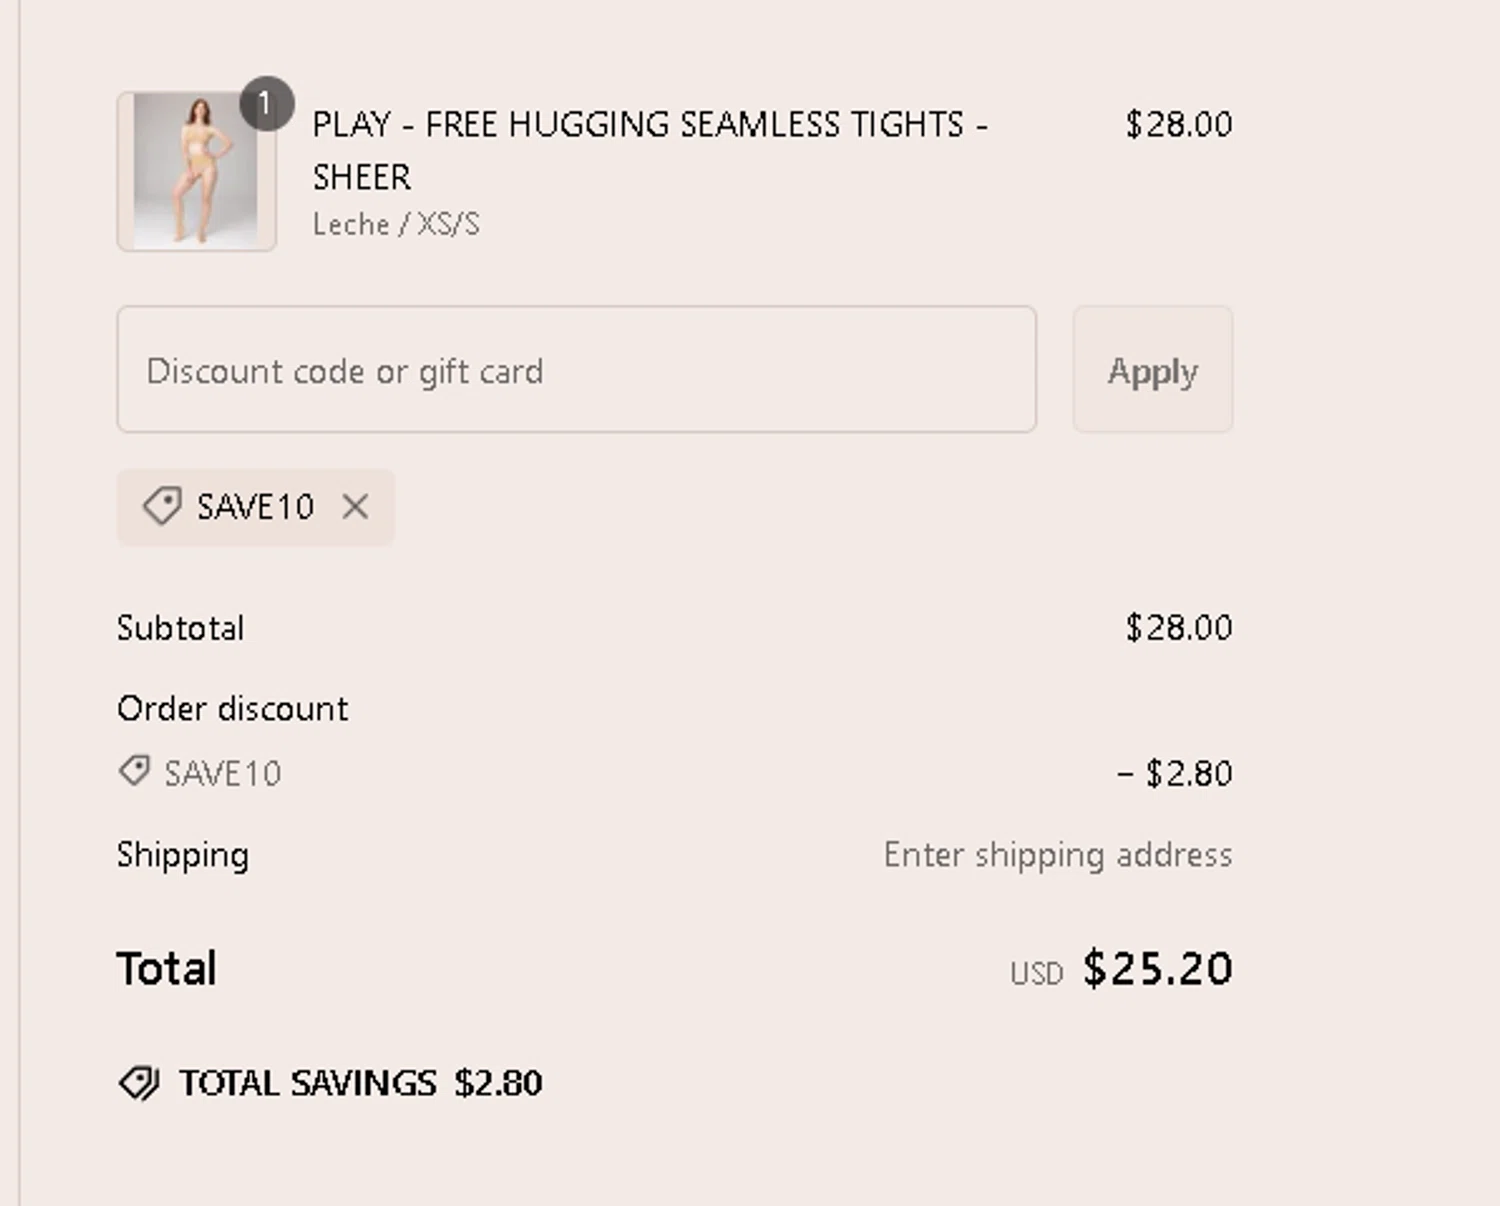Select the Leche / XS/S variant text
The width and height of the screenshot is (1500, 1206).
click(x=396, y=224)
